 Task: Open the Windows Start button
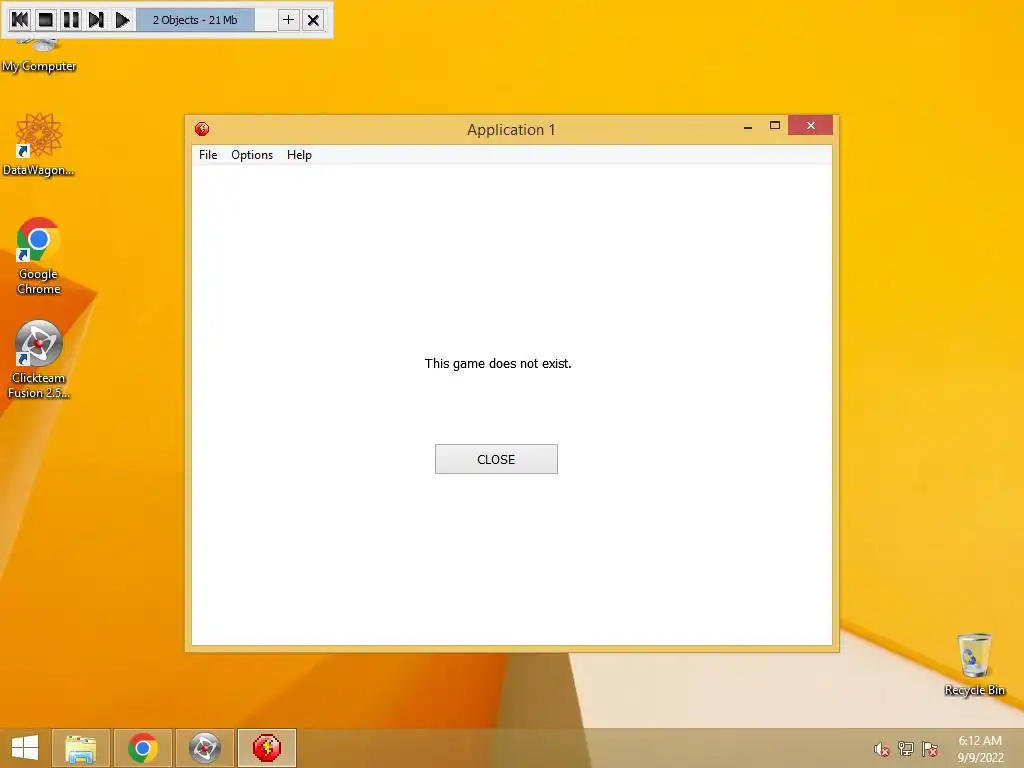point(25,748)
